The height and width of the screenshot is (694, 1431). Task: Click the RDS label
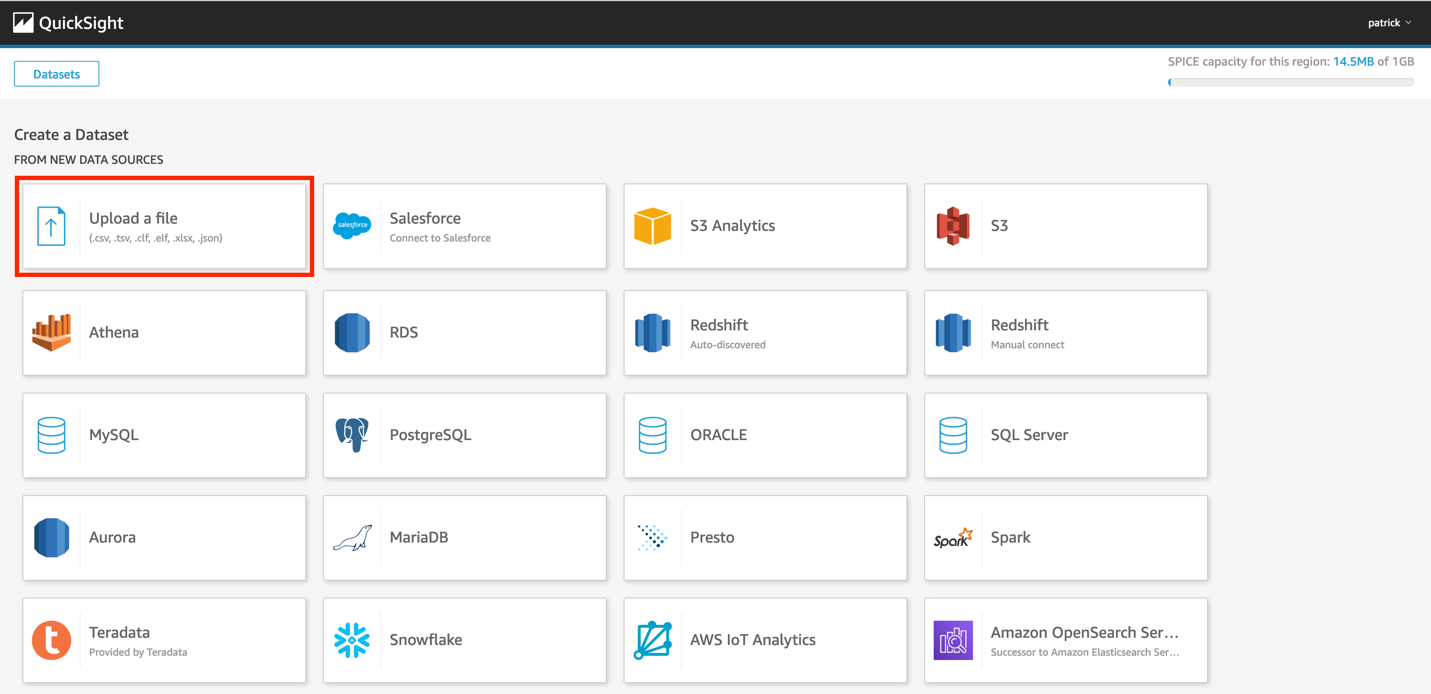point(404,332)
